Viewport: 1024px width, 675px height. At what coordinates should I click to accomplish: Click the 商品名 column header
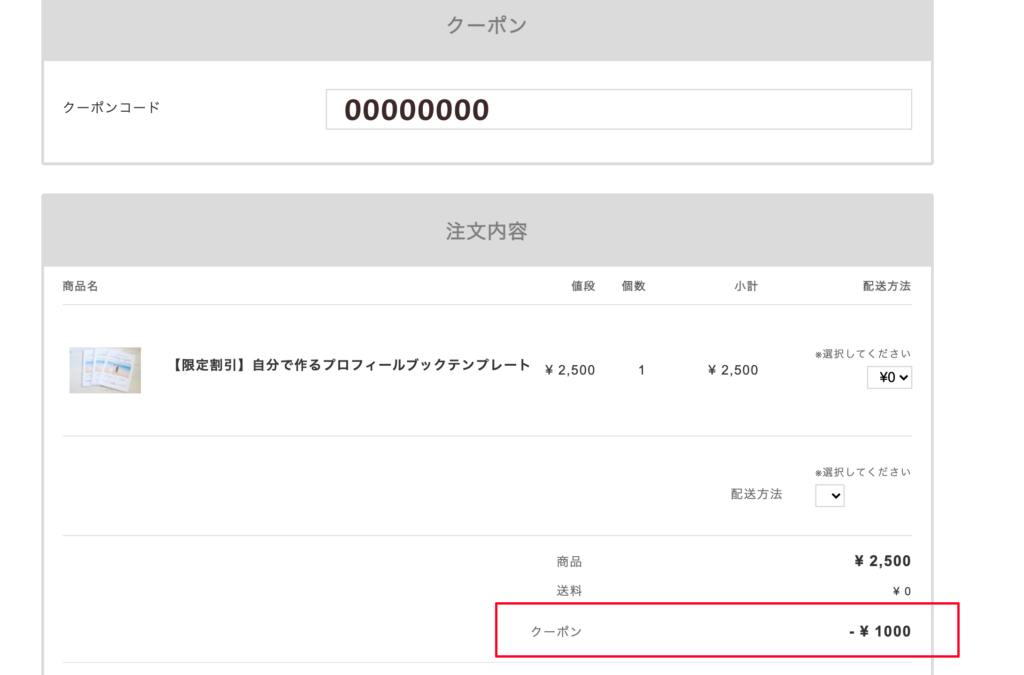coord(80,286)
